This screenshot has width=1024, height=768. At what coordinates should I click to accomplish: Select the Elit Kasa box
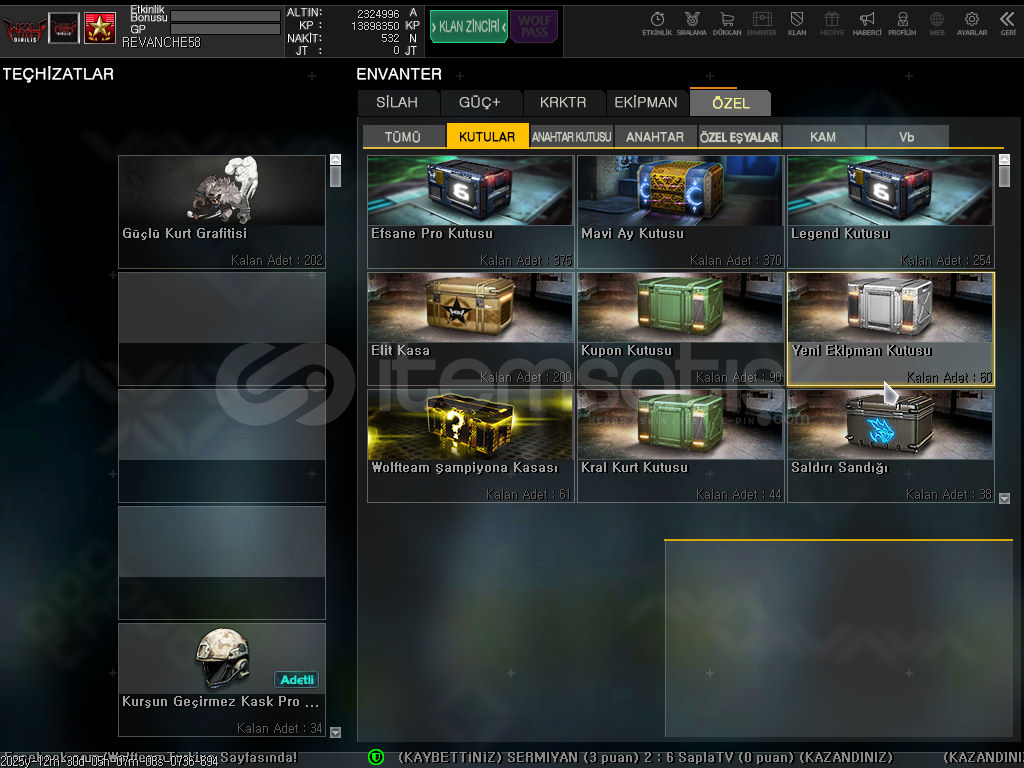click(470, 329)
